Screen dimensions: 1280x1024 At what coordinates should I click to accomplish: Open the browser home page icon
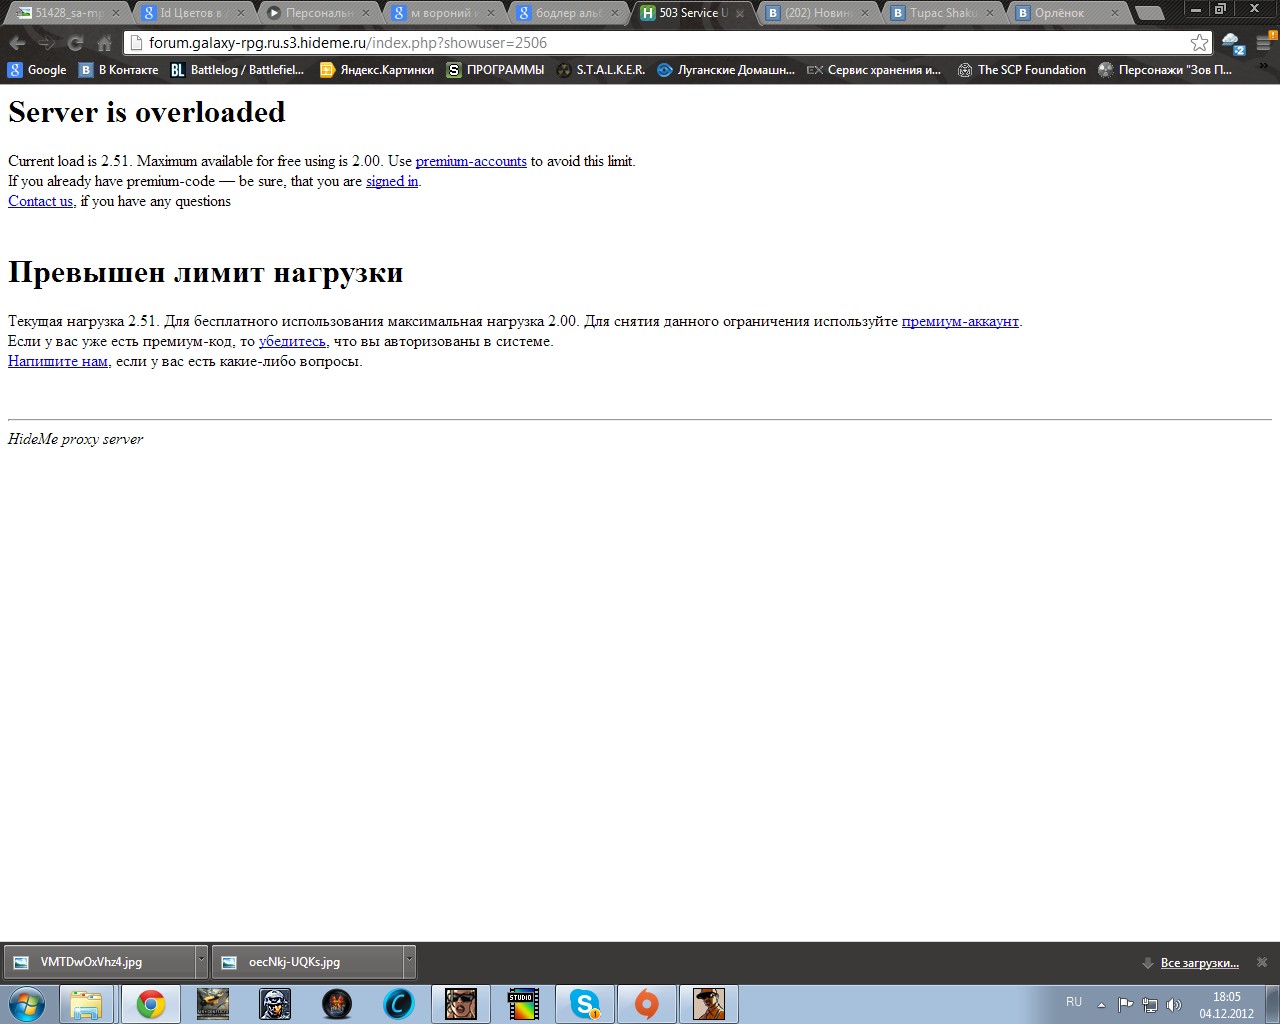click(x=104, y=43)
